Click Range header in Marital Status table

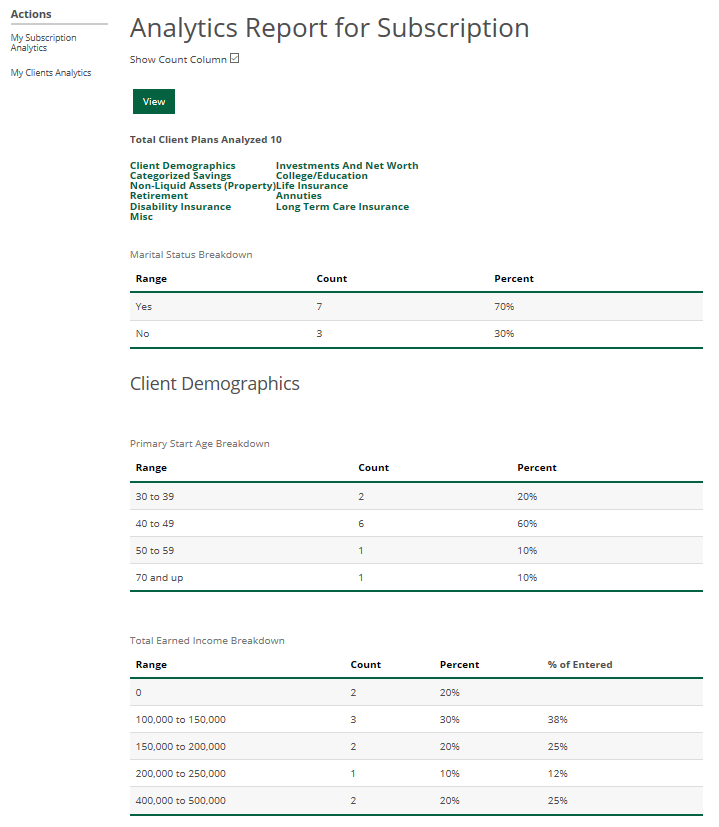coord(151,279)
